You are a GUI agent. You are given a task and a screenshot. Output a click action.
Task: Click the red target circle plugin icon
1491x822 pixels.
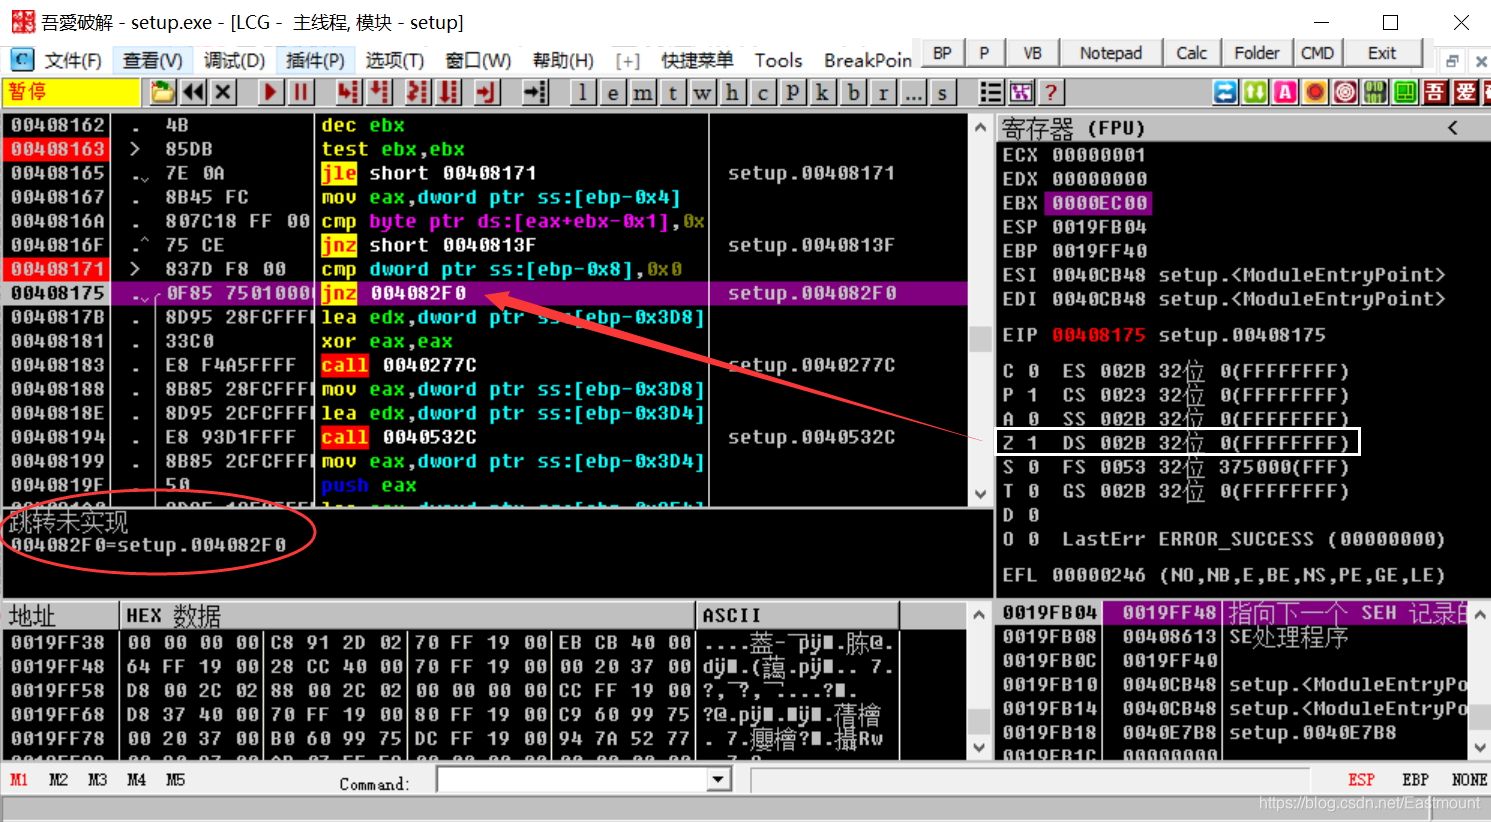(x=1345, y=93)
